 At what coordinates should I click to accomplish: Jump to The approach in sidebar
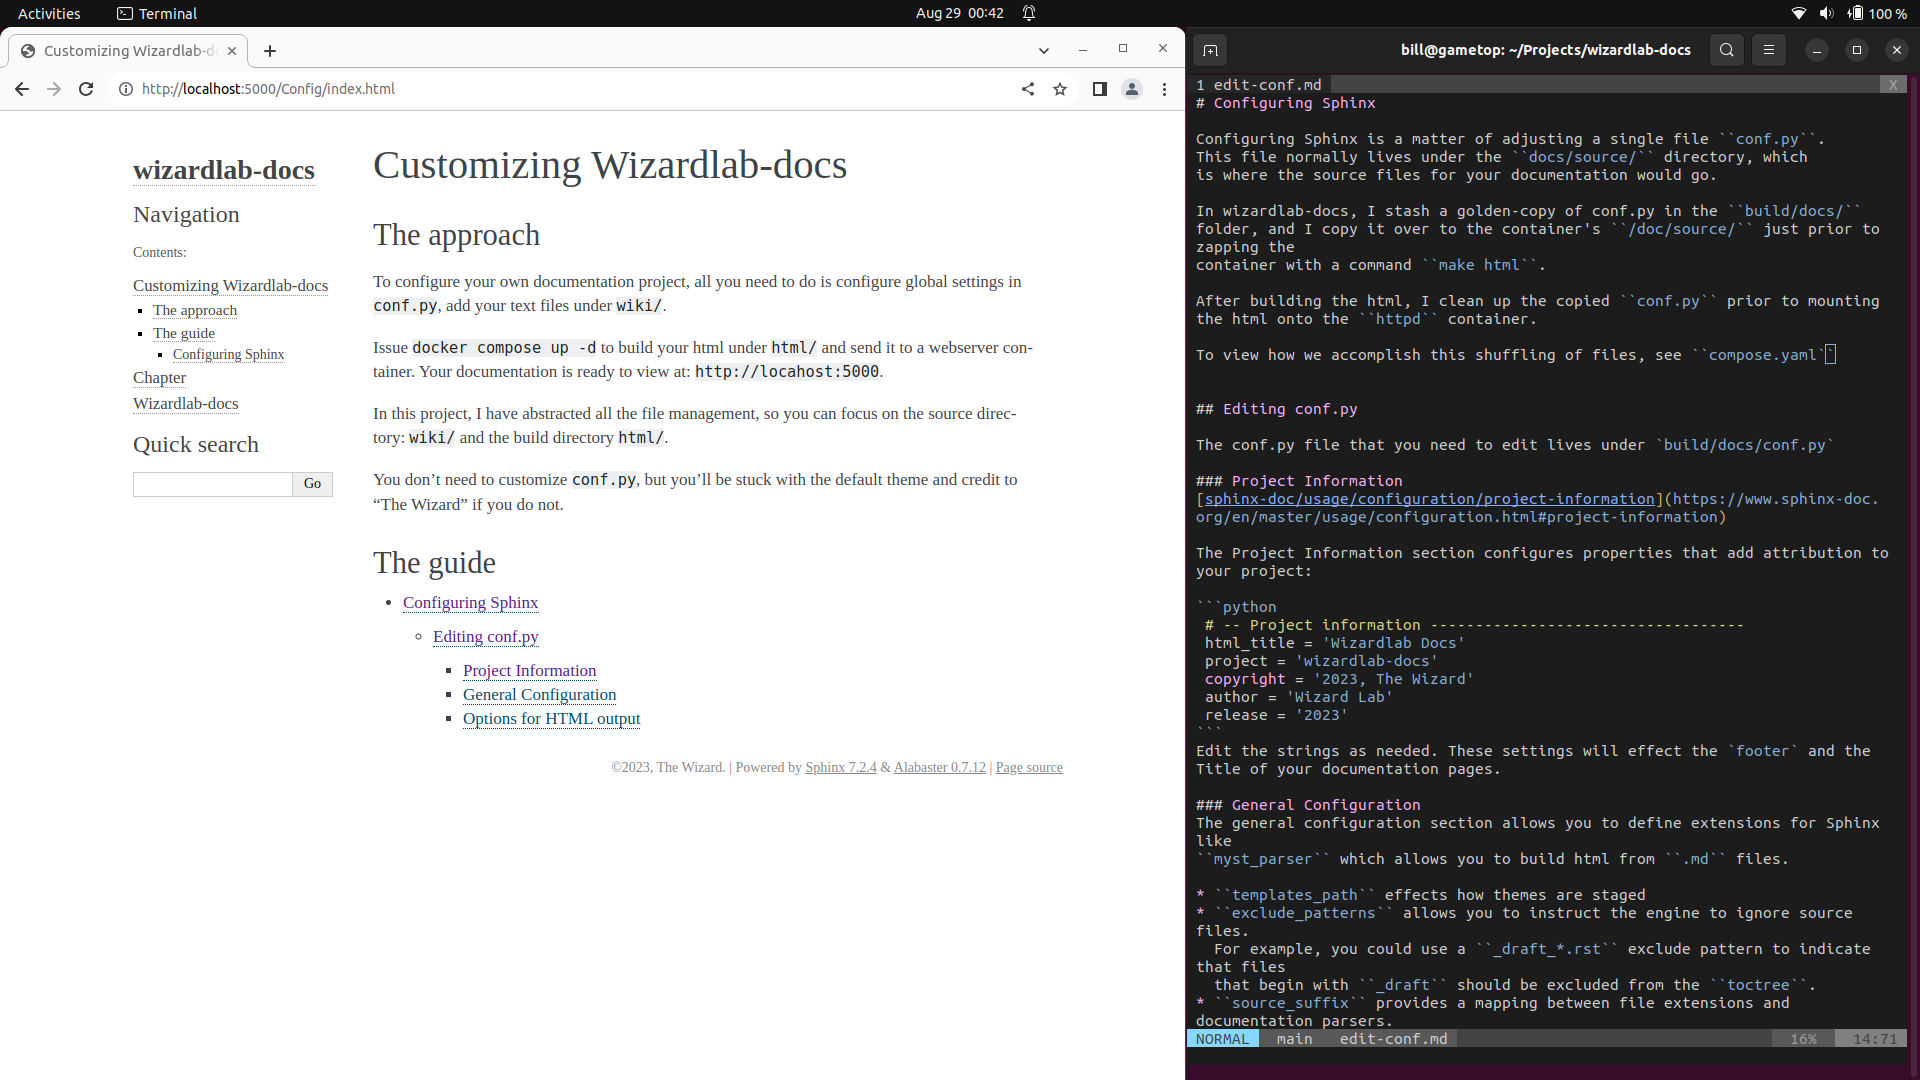195,311
